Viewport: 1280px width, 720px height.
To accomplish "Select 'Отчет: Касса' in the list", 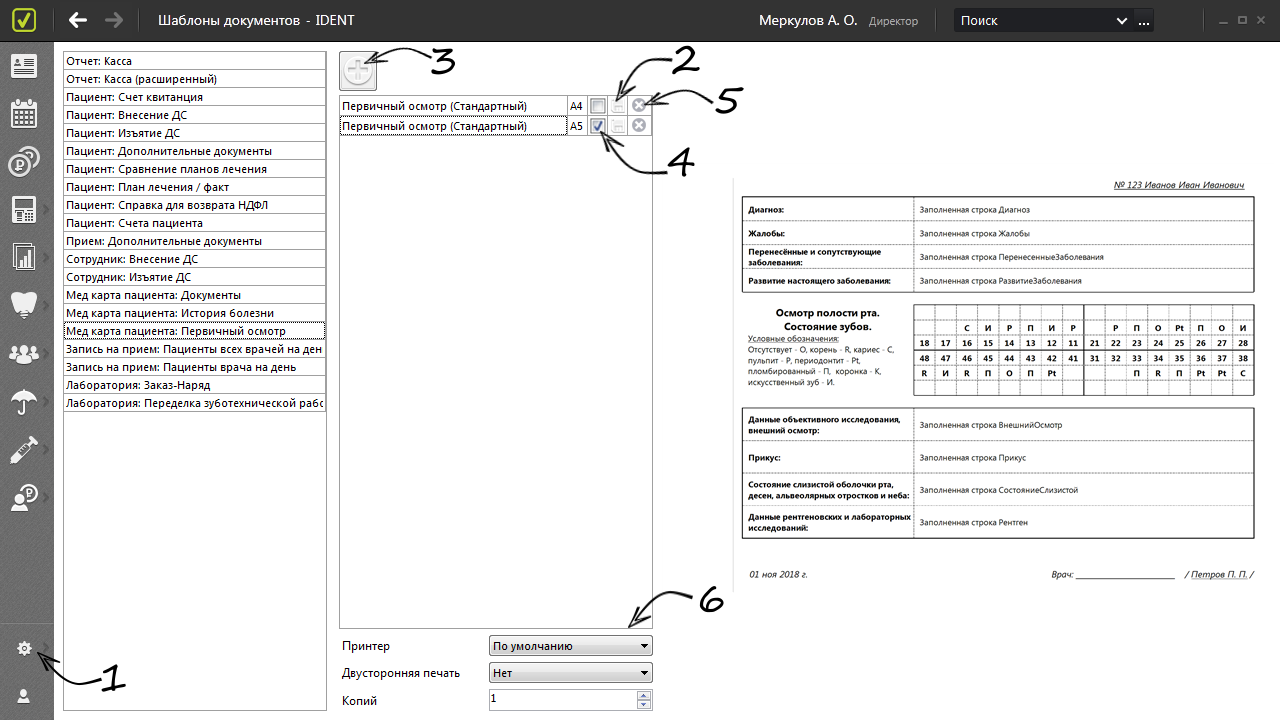I will [x=195, y=61].
